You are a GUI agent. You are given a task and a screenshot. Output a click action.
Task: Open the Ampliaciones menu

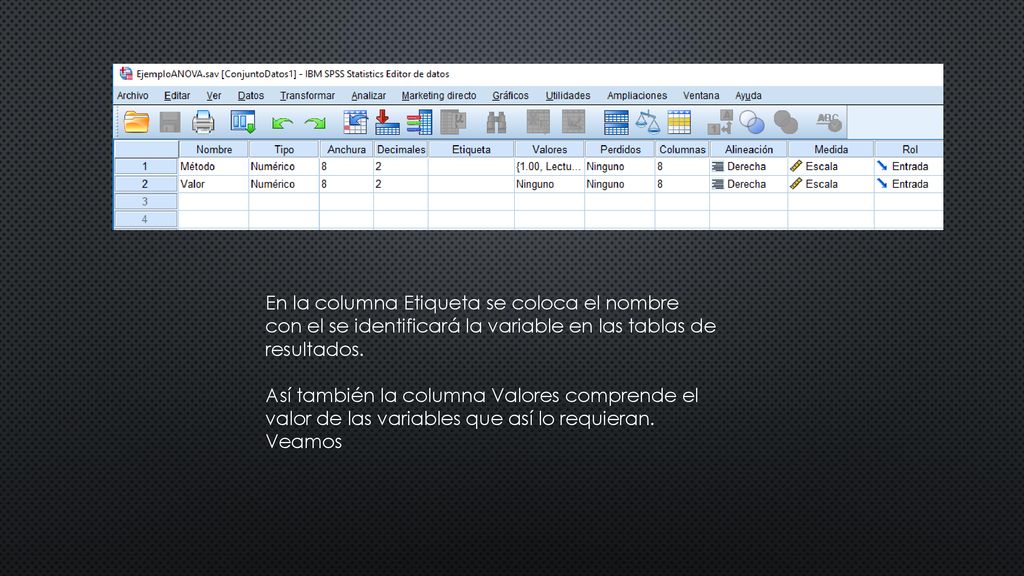point(637,95)
